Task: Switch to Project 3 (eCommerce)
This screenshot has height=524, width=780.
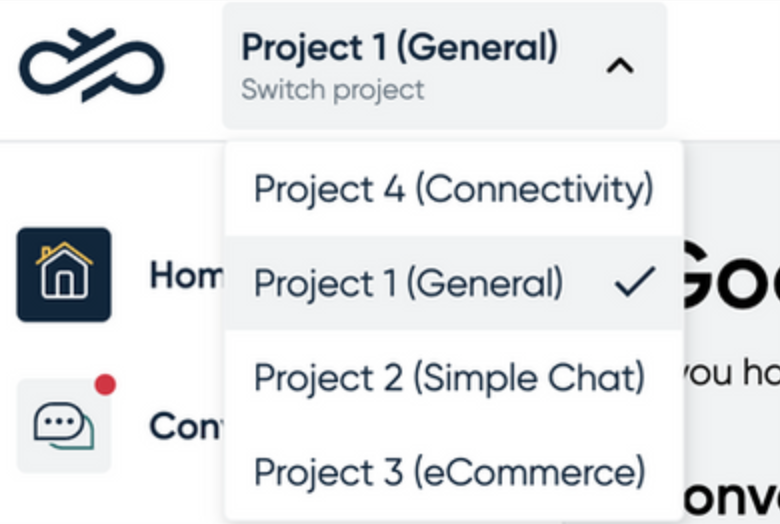Action: (453, 472)
